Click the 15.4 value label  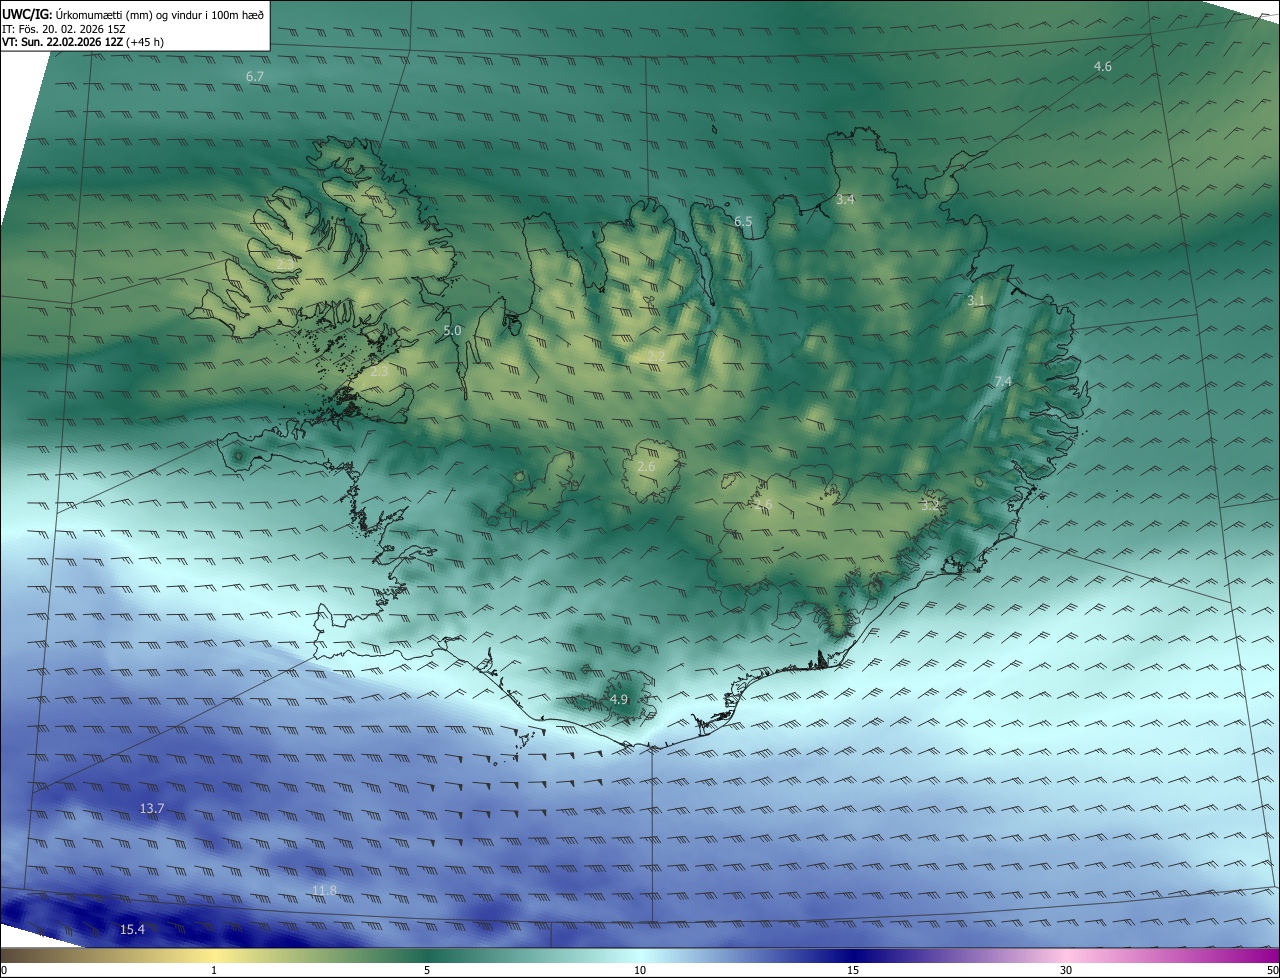132,930
